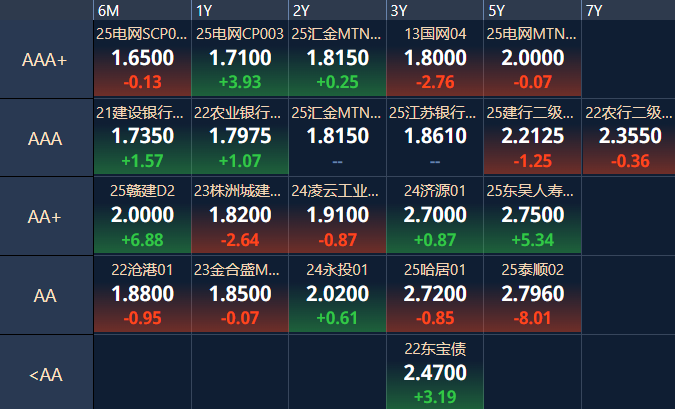Open the 22东宝债 bond cell
Screen dimensions: 675x409
435,374
